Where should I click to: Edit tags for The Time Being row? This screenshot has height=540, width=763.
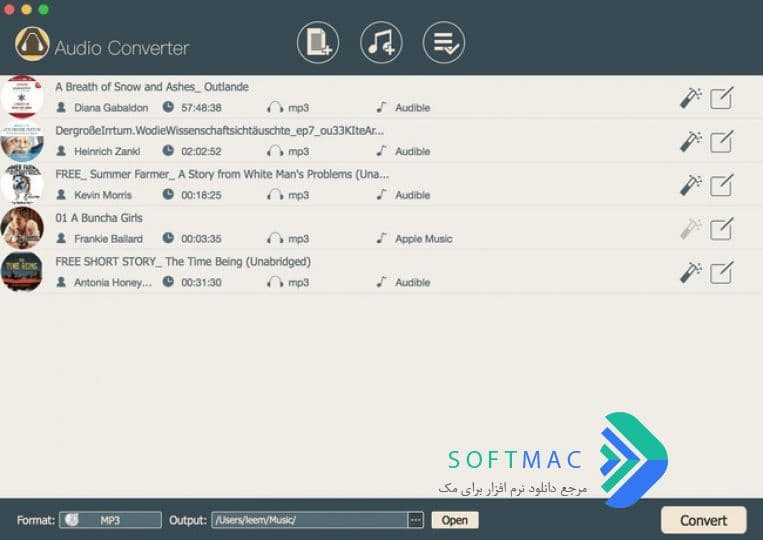tap(722, 272)
